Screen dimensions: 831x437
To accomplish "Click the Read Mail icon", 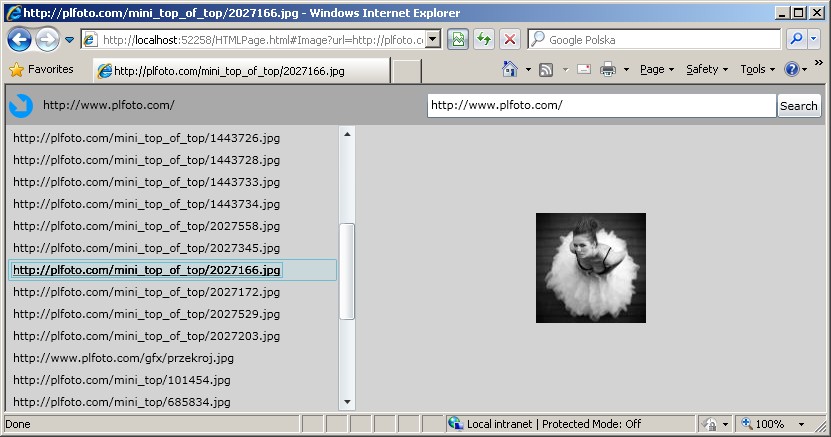I will pyautogui.click(x=584, y=69).
